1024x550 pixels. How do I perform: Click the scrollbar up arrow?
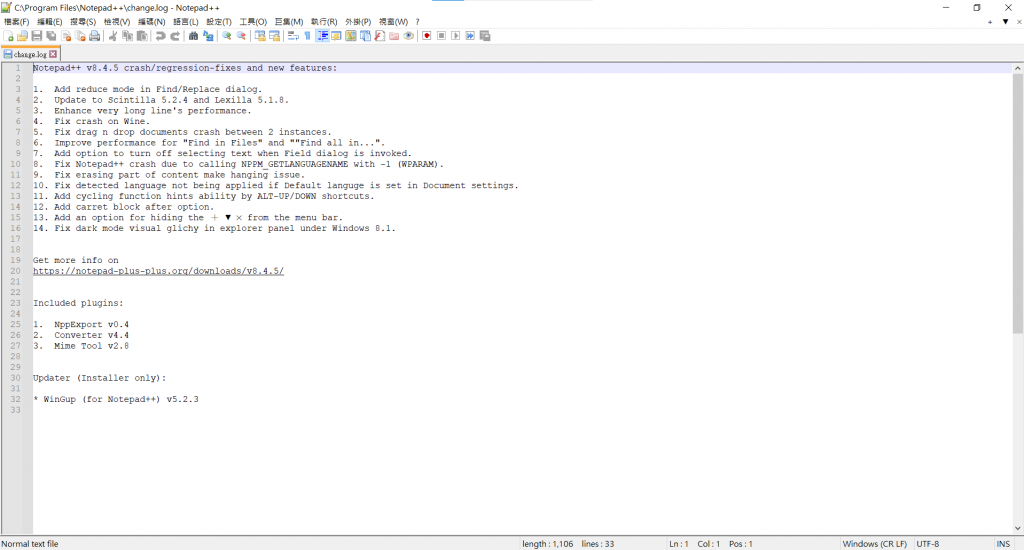(1018, 68)
